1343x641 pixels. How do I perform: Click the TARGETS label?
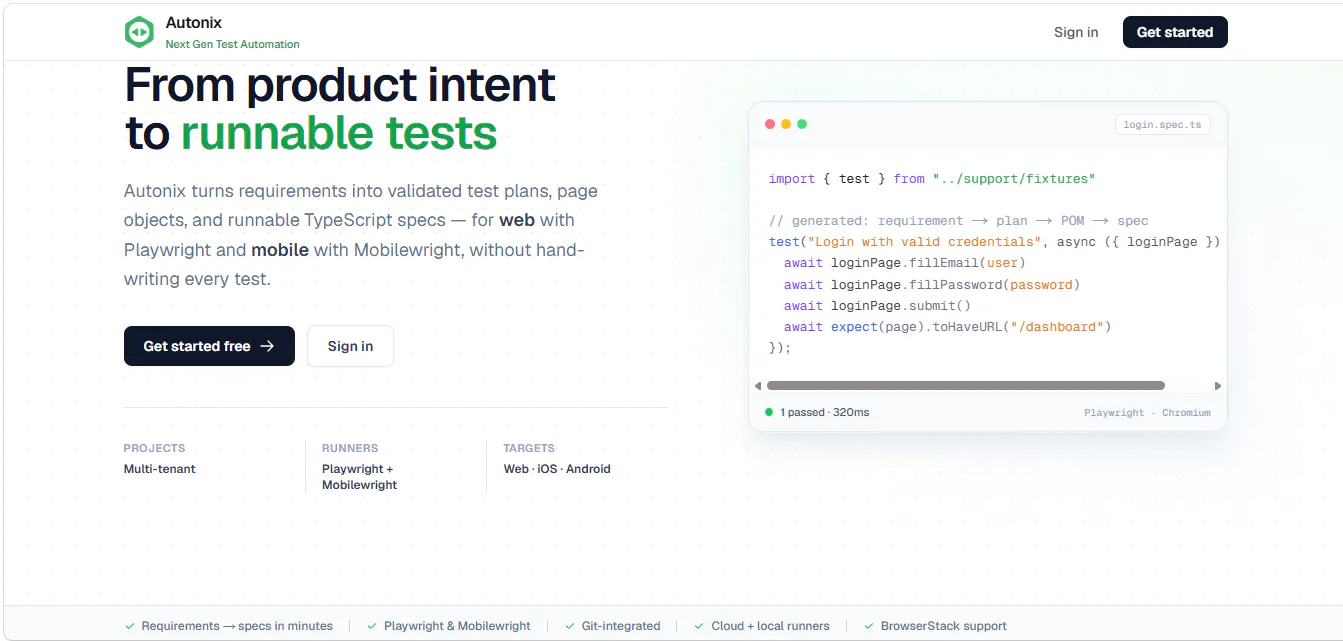point(529,448)
